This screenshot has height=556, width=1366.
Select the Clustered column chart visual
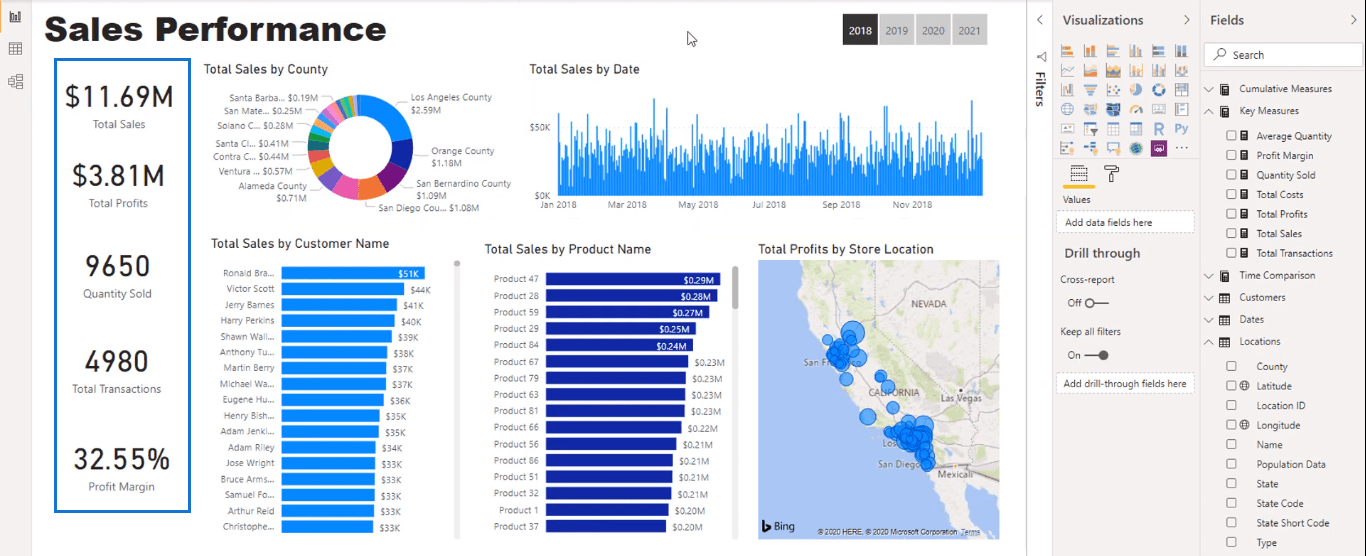click(1136, 51)
